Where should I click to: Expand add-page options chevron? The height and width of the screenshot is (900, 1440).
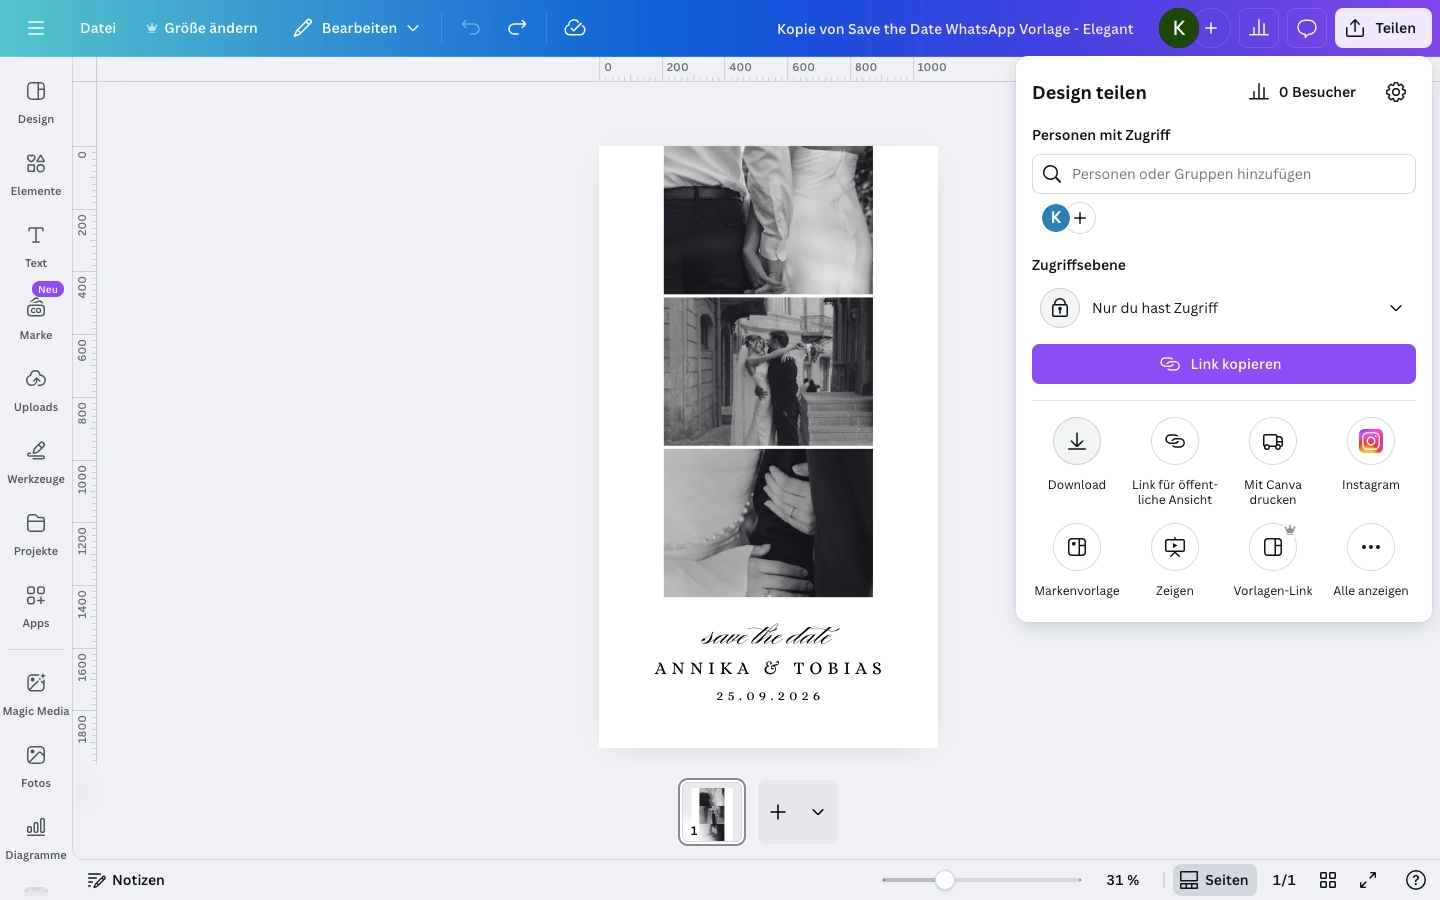coord(818,812)
